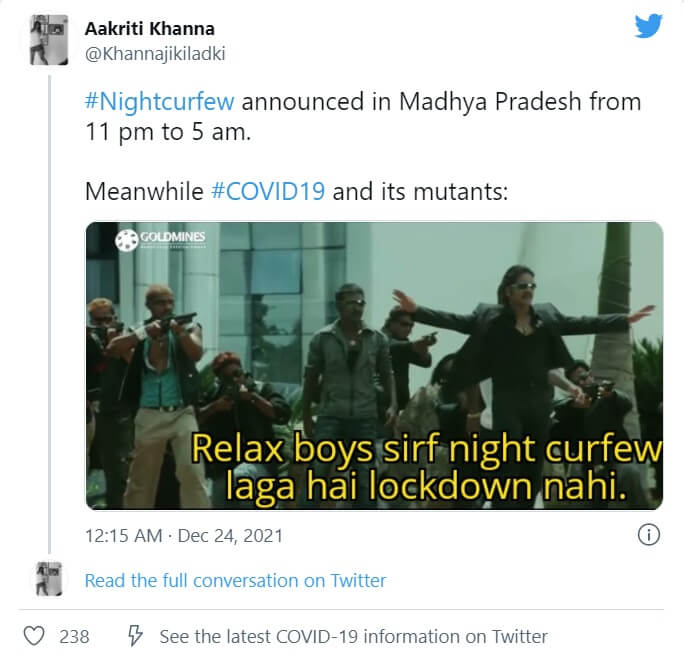Open the Aakriti Khanna display name
The width and height of the screenshot is (684, 659).
pyautogui.click(x=150, y=29)
